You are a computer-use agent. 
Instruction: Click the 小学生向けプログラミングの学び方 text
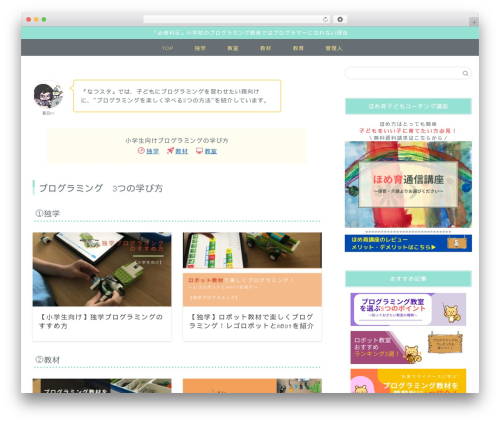(177, 140)
